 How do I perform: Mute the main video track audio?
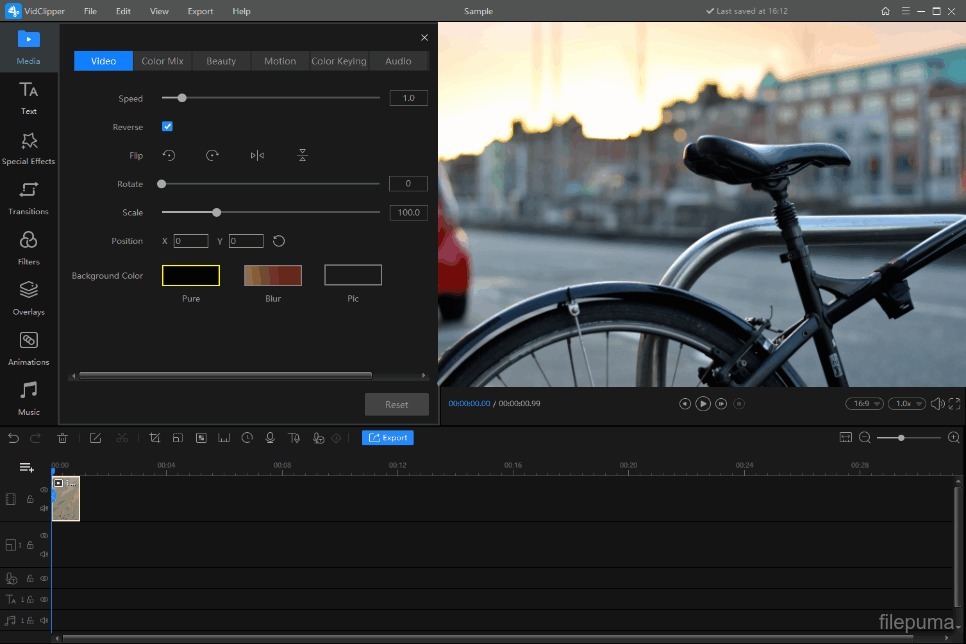click(44, 508)
